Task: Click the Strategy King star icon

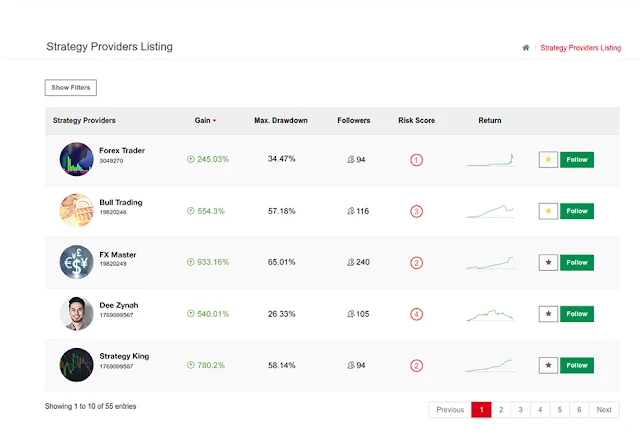Action: point(548,366)
